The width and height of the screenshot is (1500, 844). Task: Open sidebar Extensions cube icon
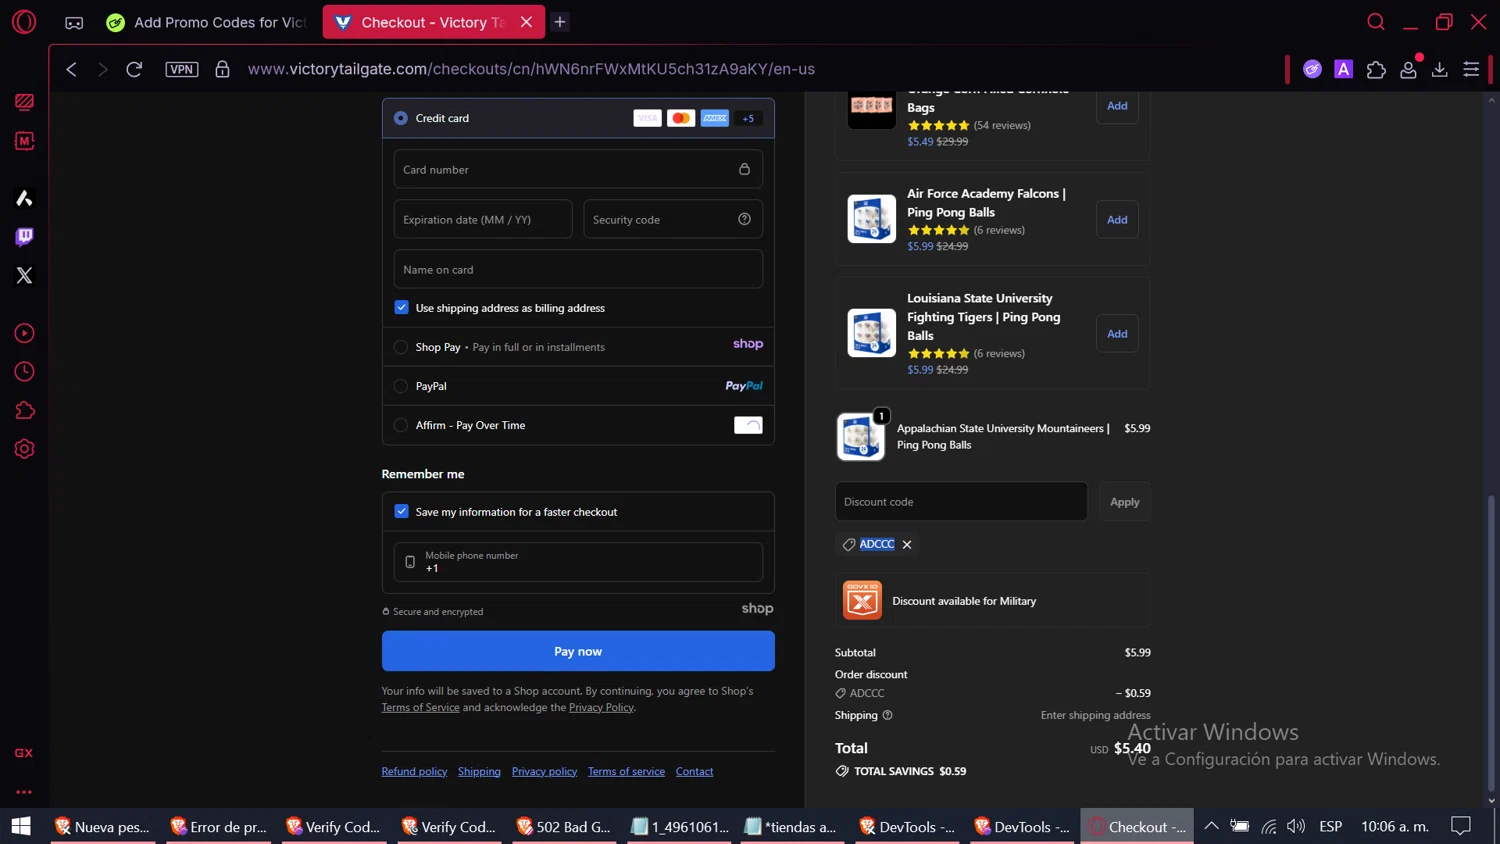pos(24,410)
